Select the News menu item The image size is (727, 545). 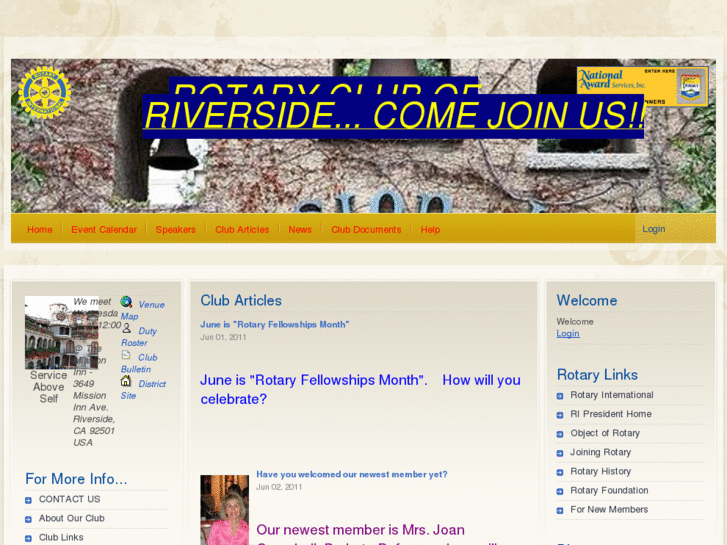300,229
